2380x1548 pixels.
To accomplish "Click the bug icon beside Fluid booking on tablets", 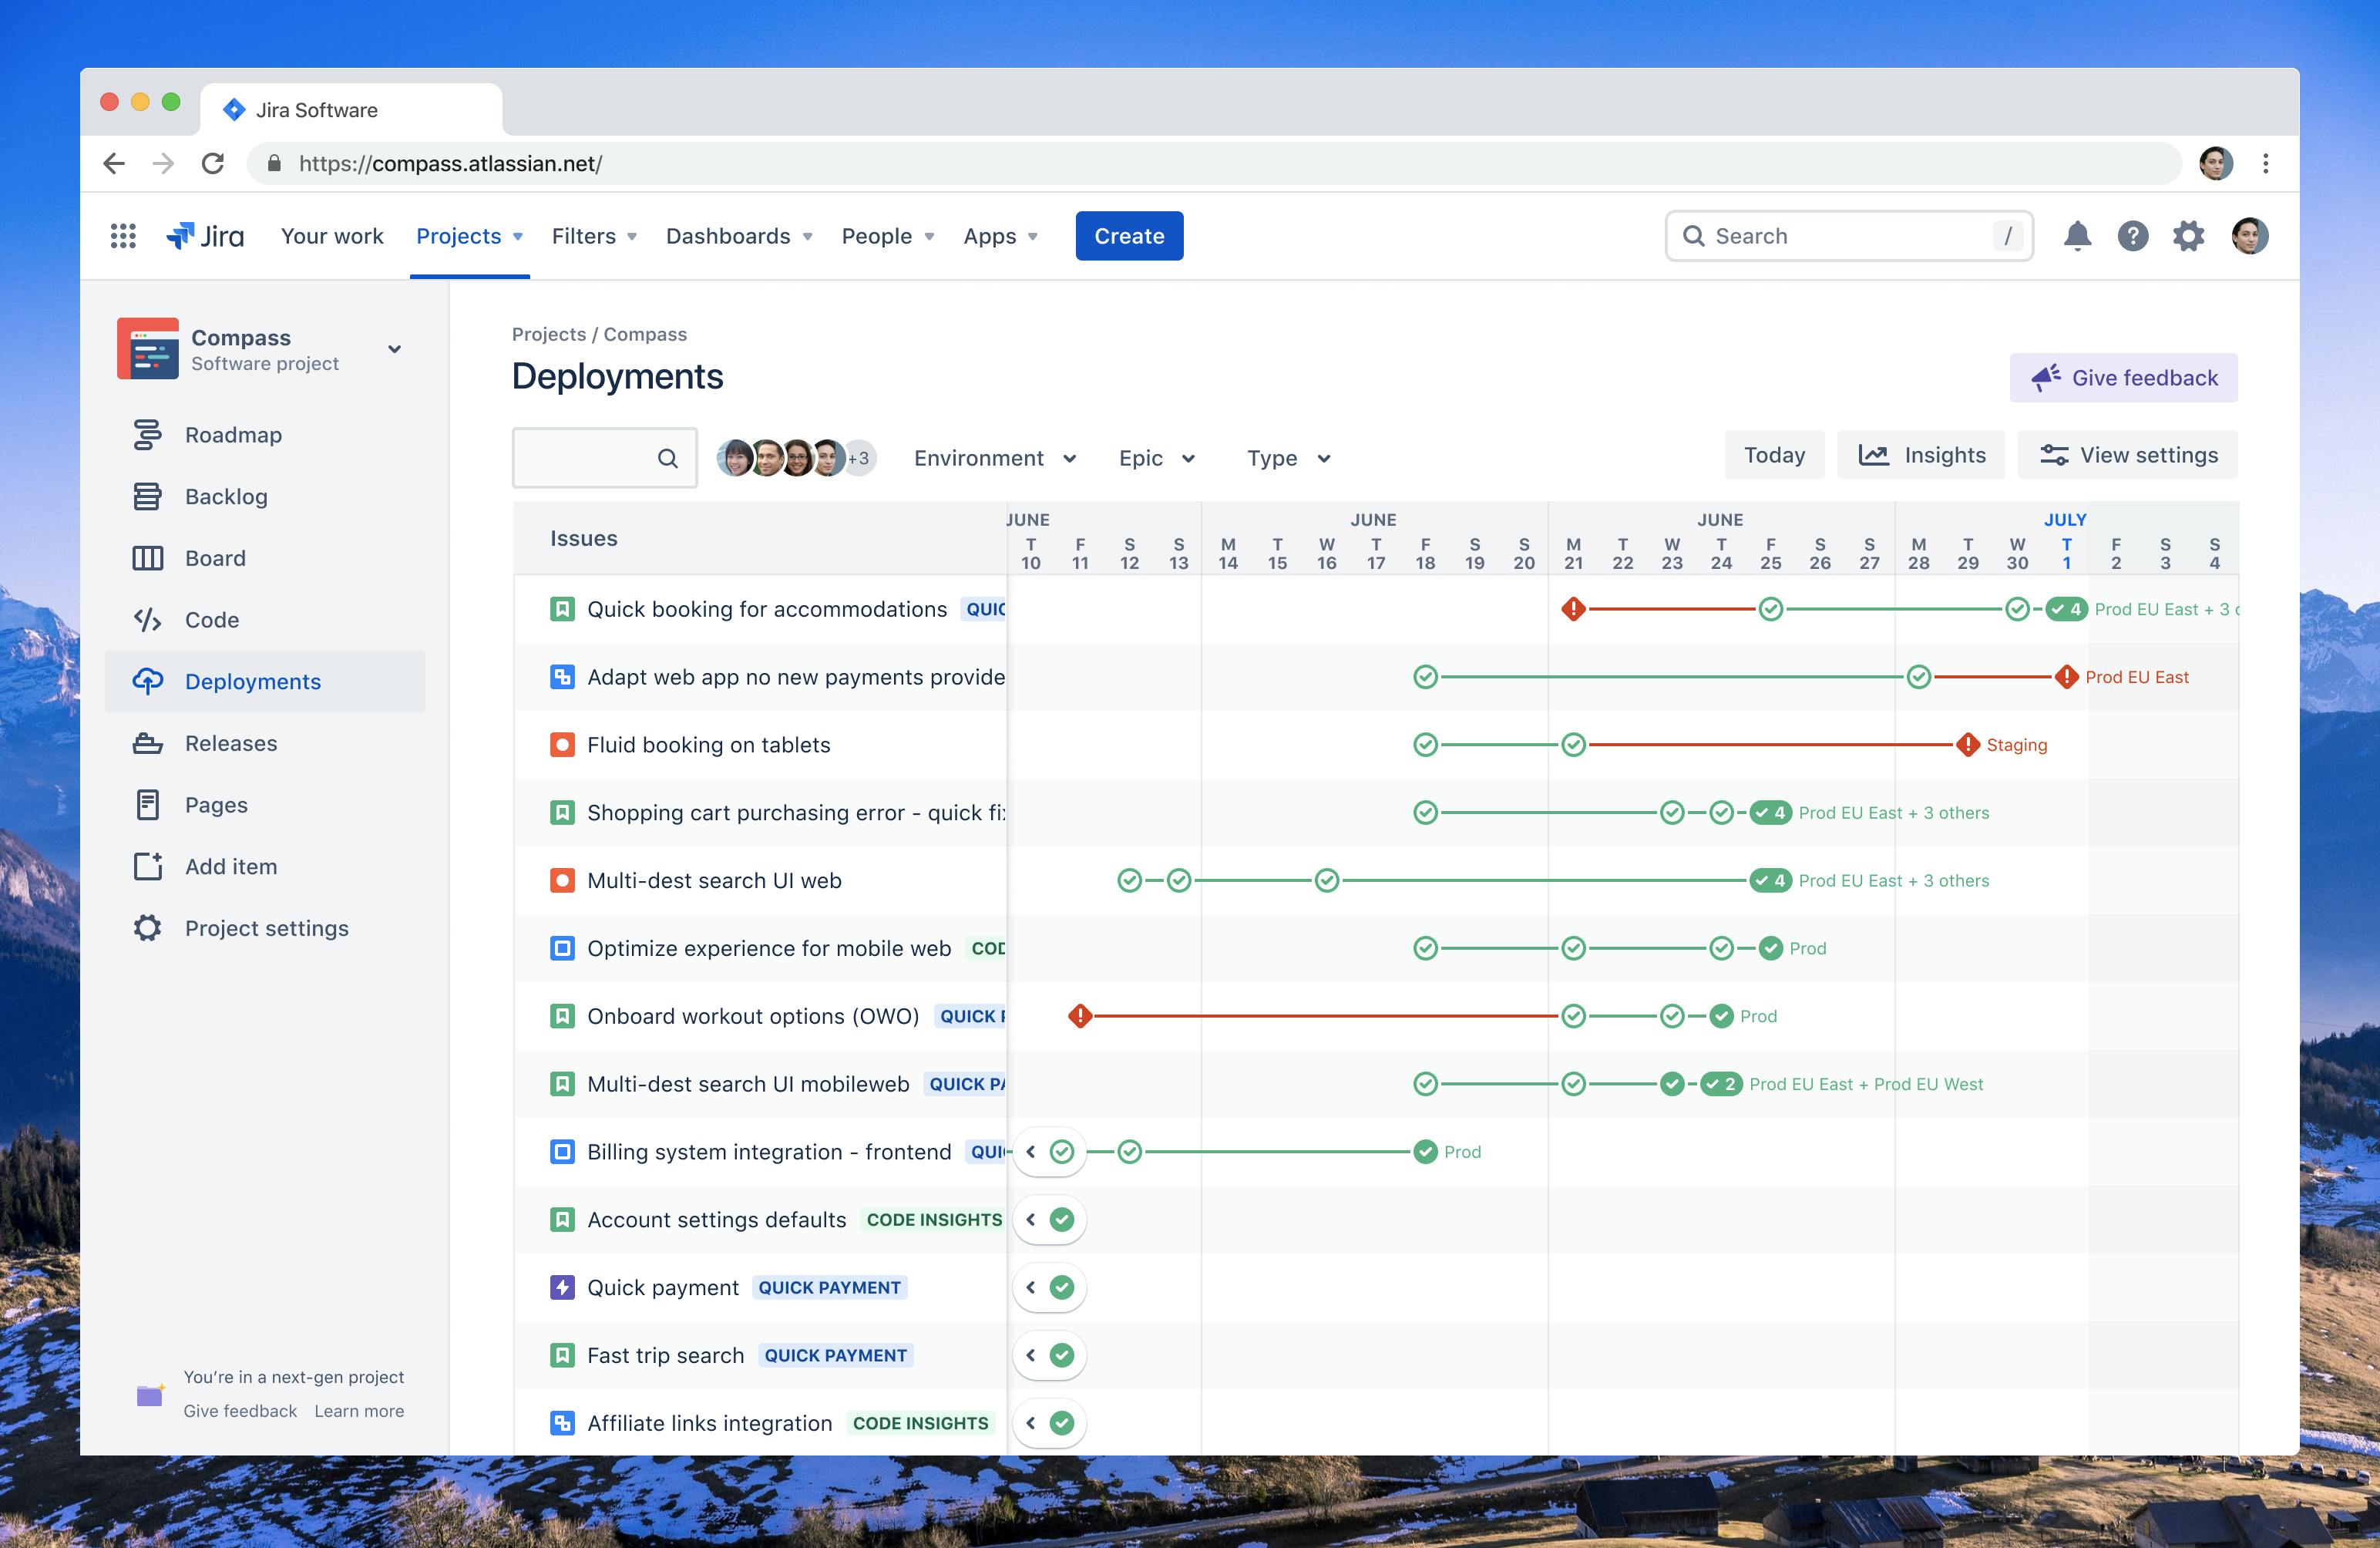I will pos(563,745).
